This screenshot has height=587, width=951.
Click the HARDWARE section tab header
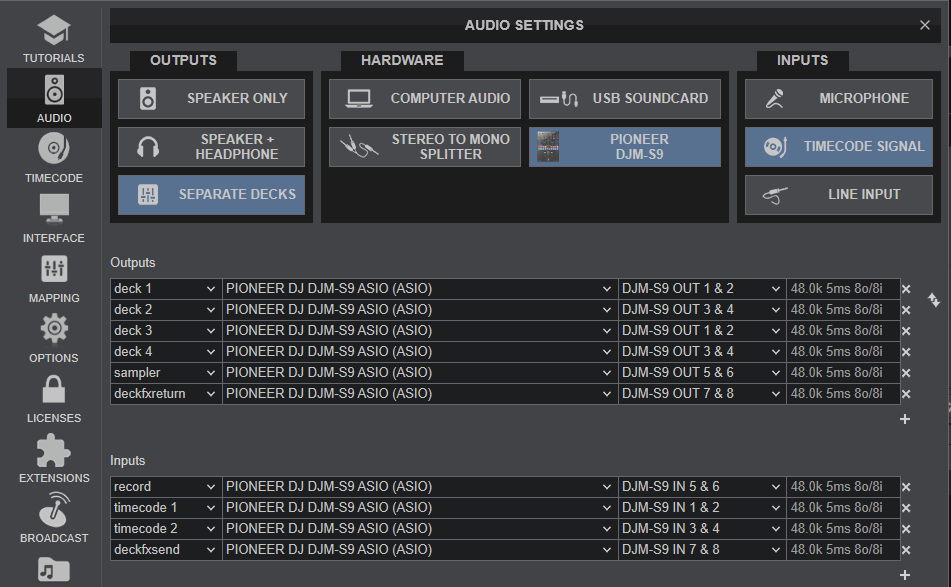[402, 61]
